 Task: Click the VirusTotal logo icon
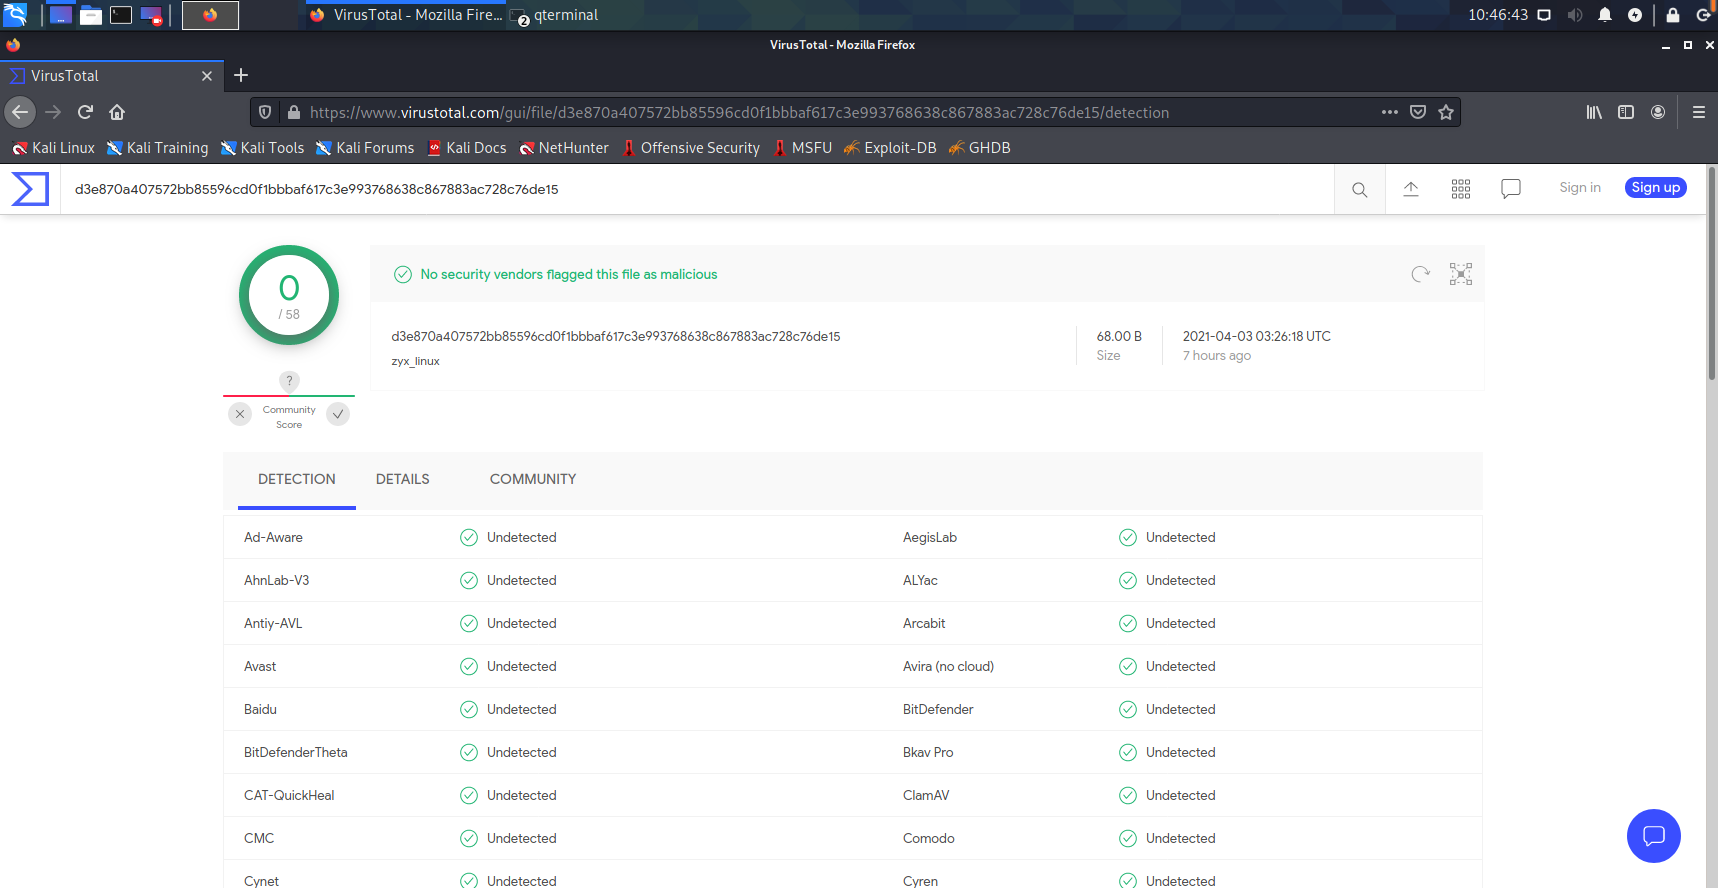[x=30, y=189]
